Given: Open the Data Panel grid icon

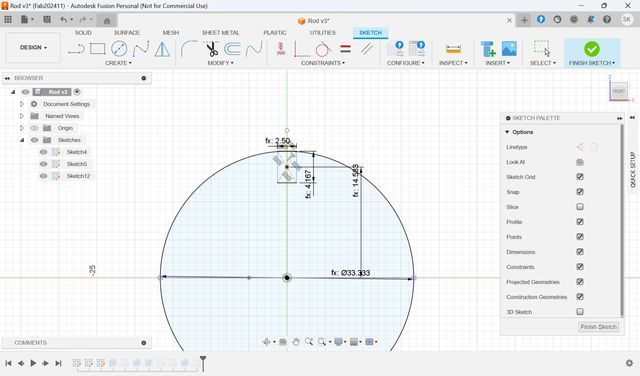Looking at the screenshot, I should coord(8,19).
